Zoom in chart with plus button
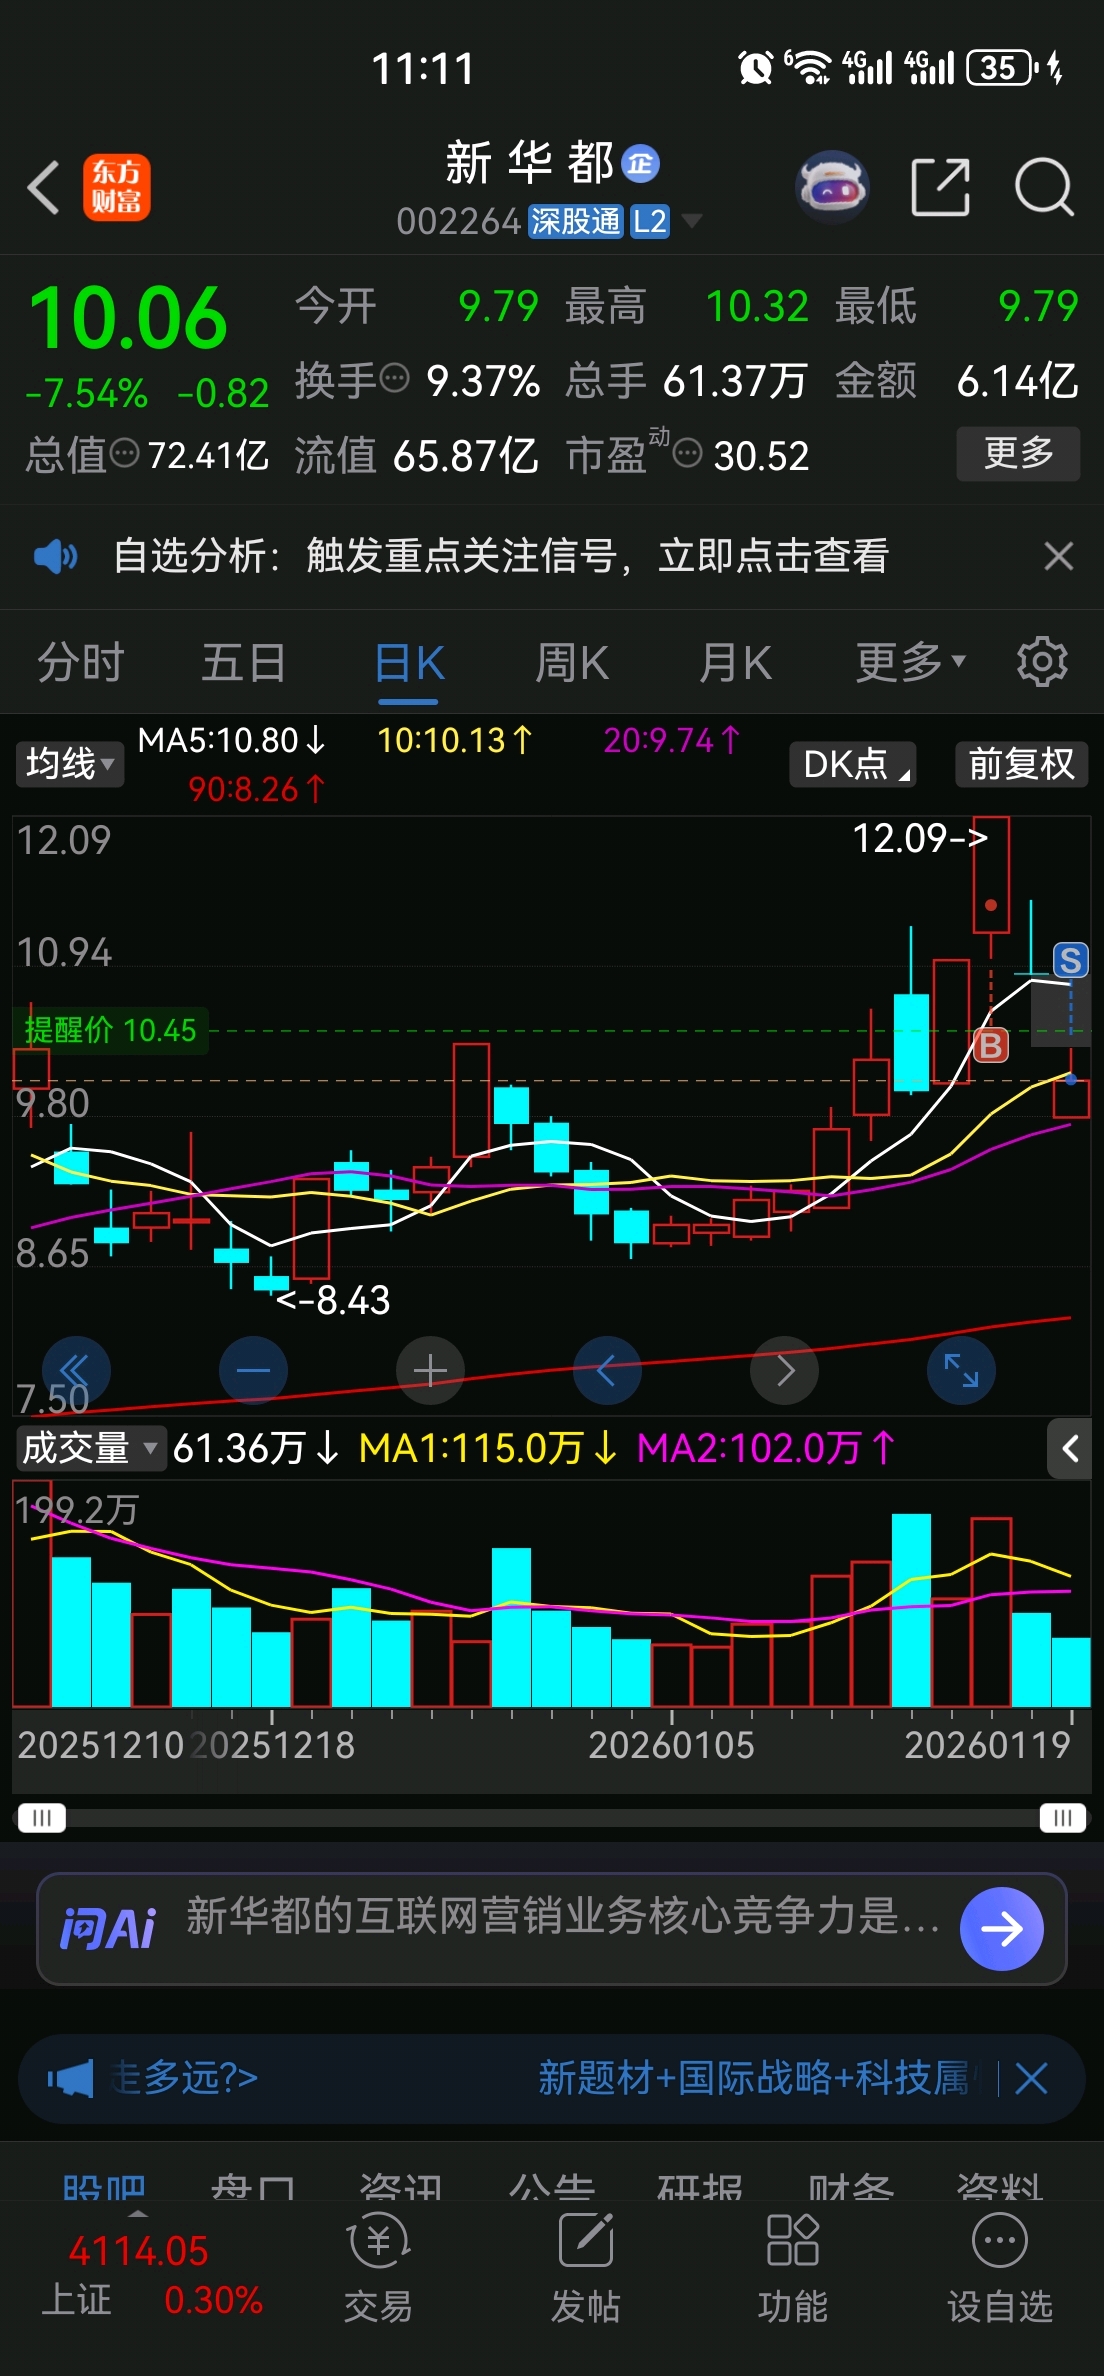The height and width of the screenshot is (2376, 1104). pos(430,1370)
